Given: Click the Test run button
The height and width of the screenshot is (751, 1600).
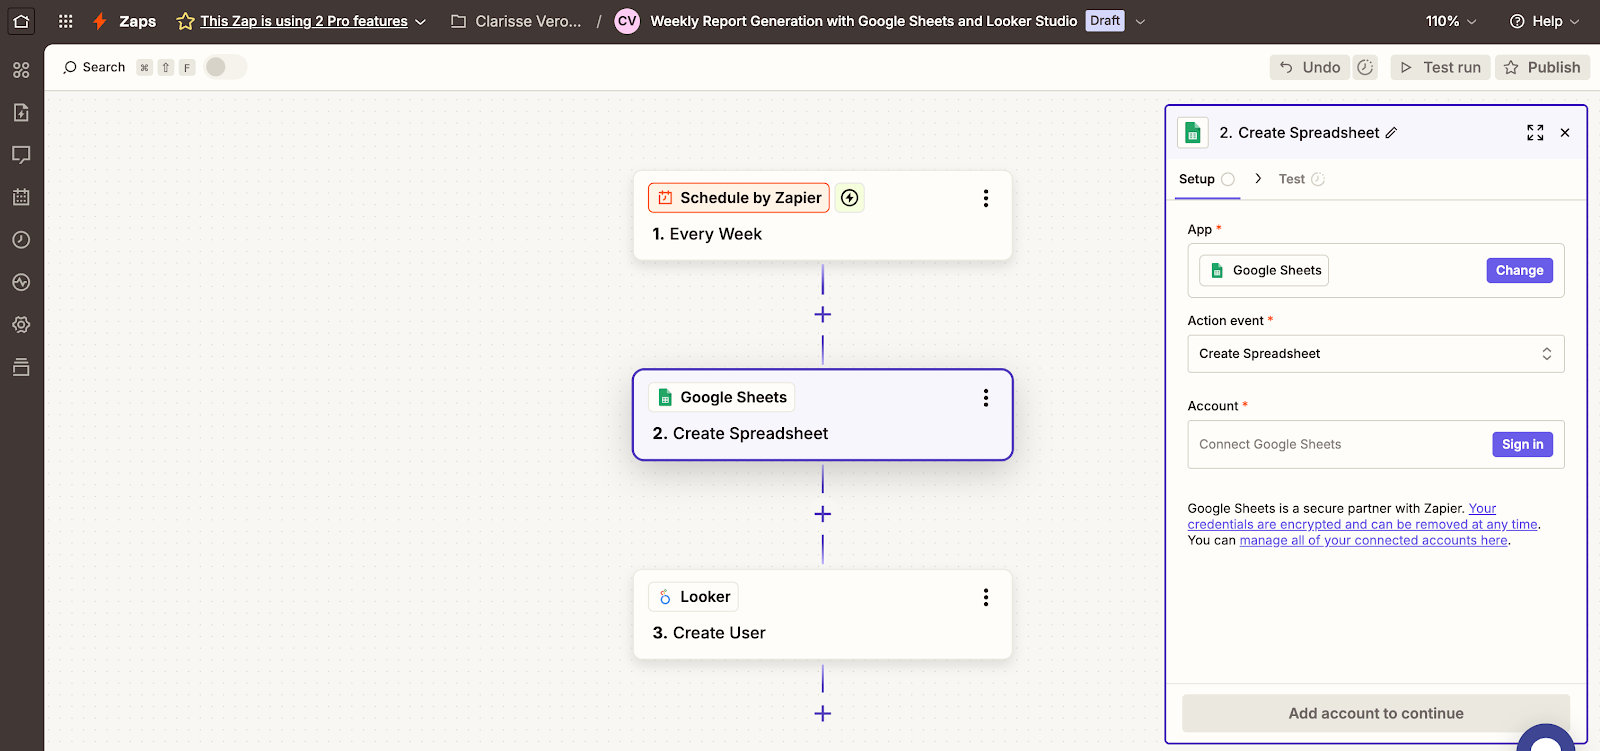Looking at the screenshot, I should (x=1440, y=67).
